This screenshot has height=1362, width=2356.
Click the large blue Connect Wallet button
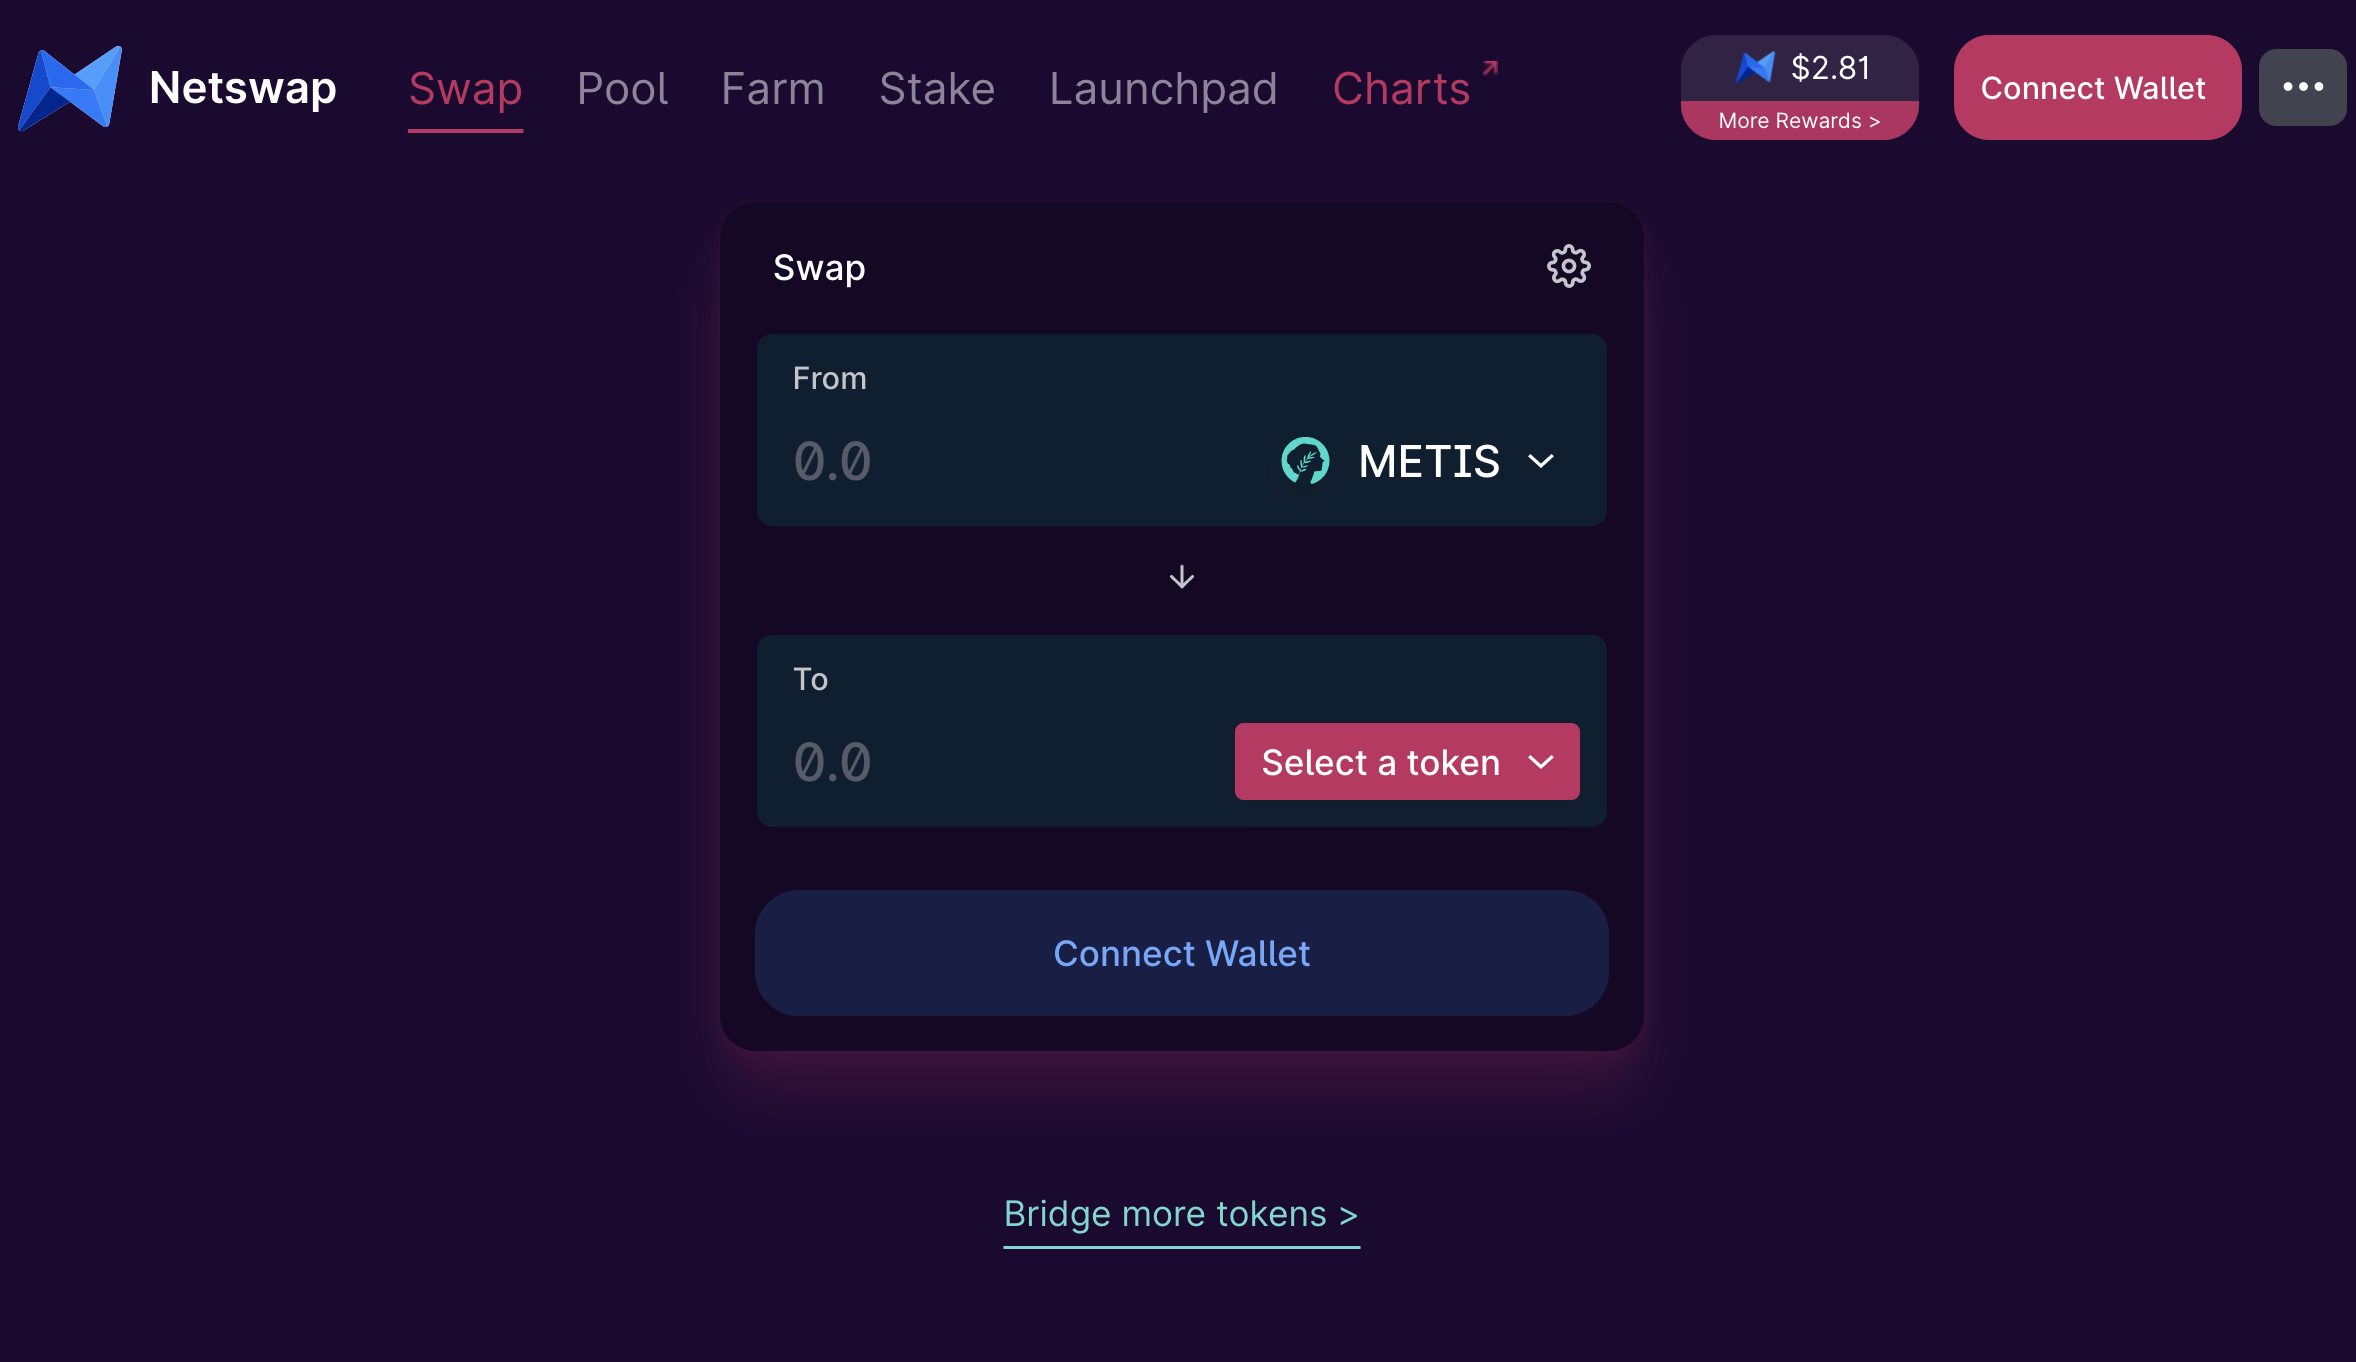[x=1181, y=953]
